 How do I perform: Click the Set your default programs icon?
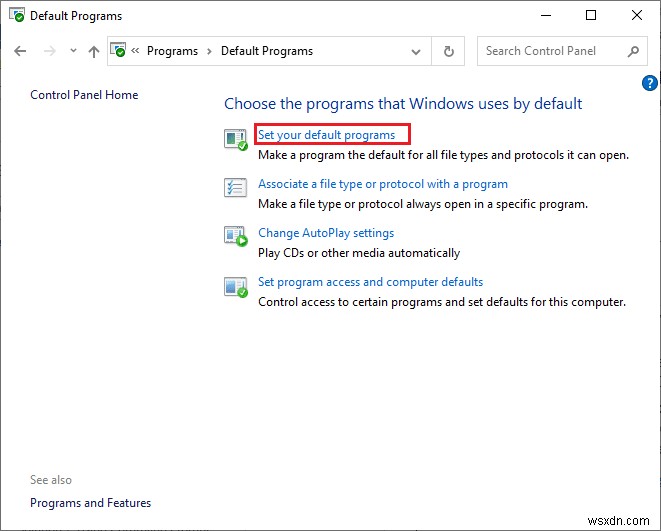(236, 139)
